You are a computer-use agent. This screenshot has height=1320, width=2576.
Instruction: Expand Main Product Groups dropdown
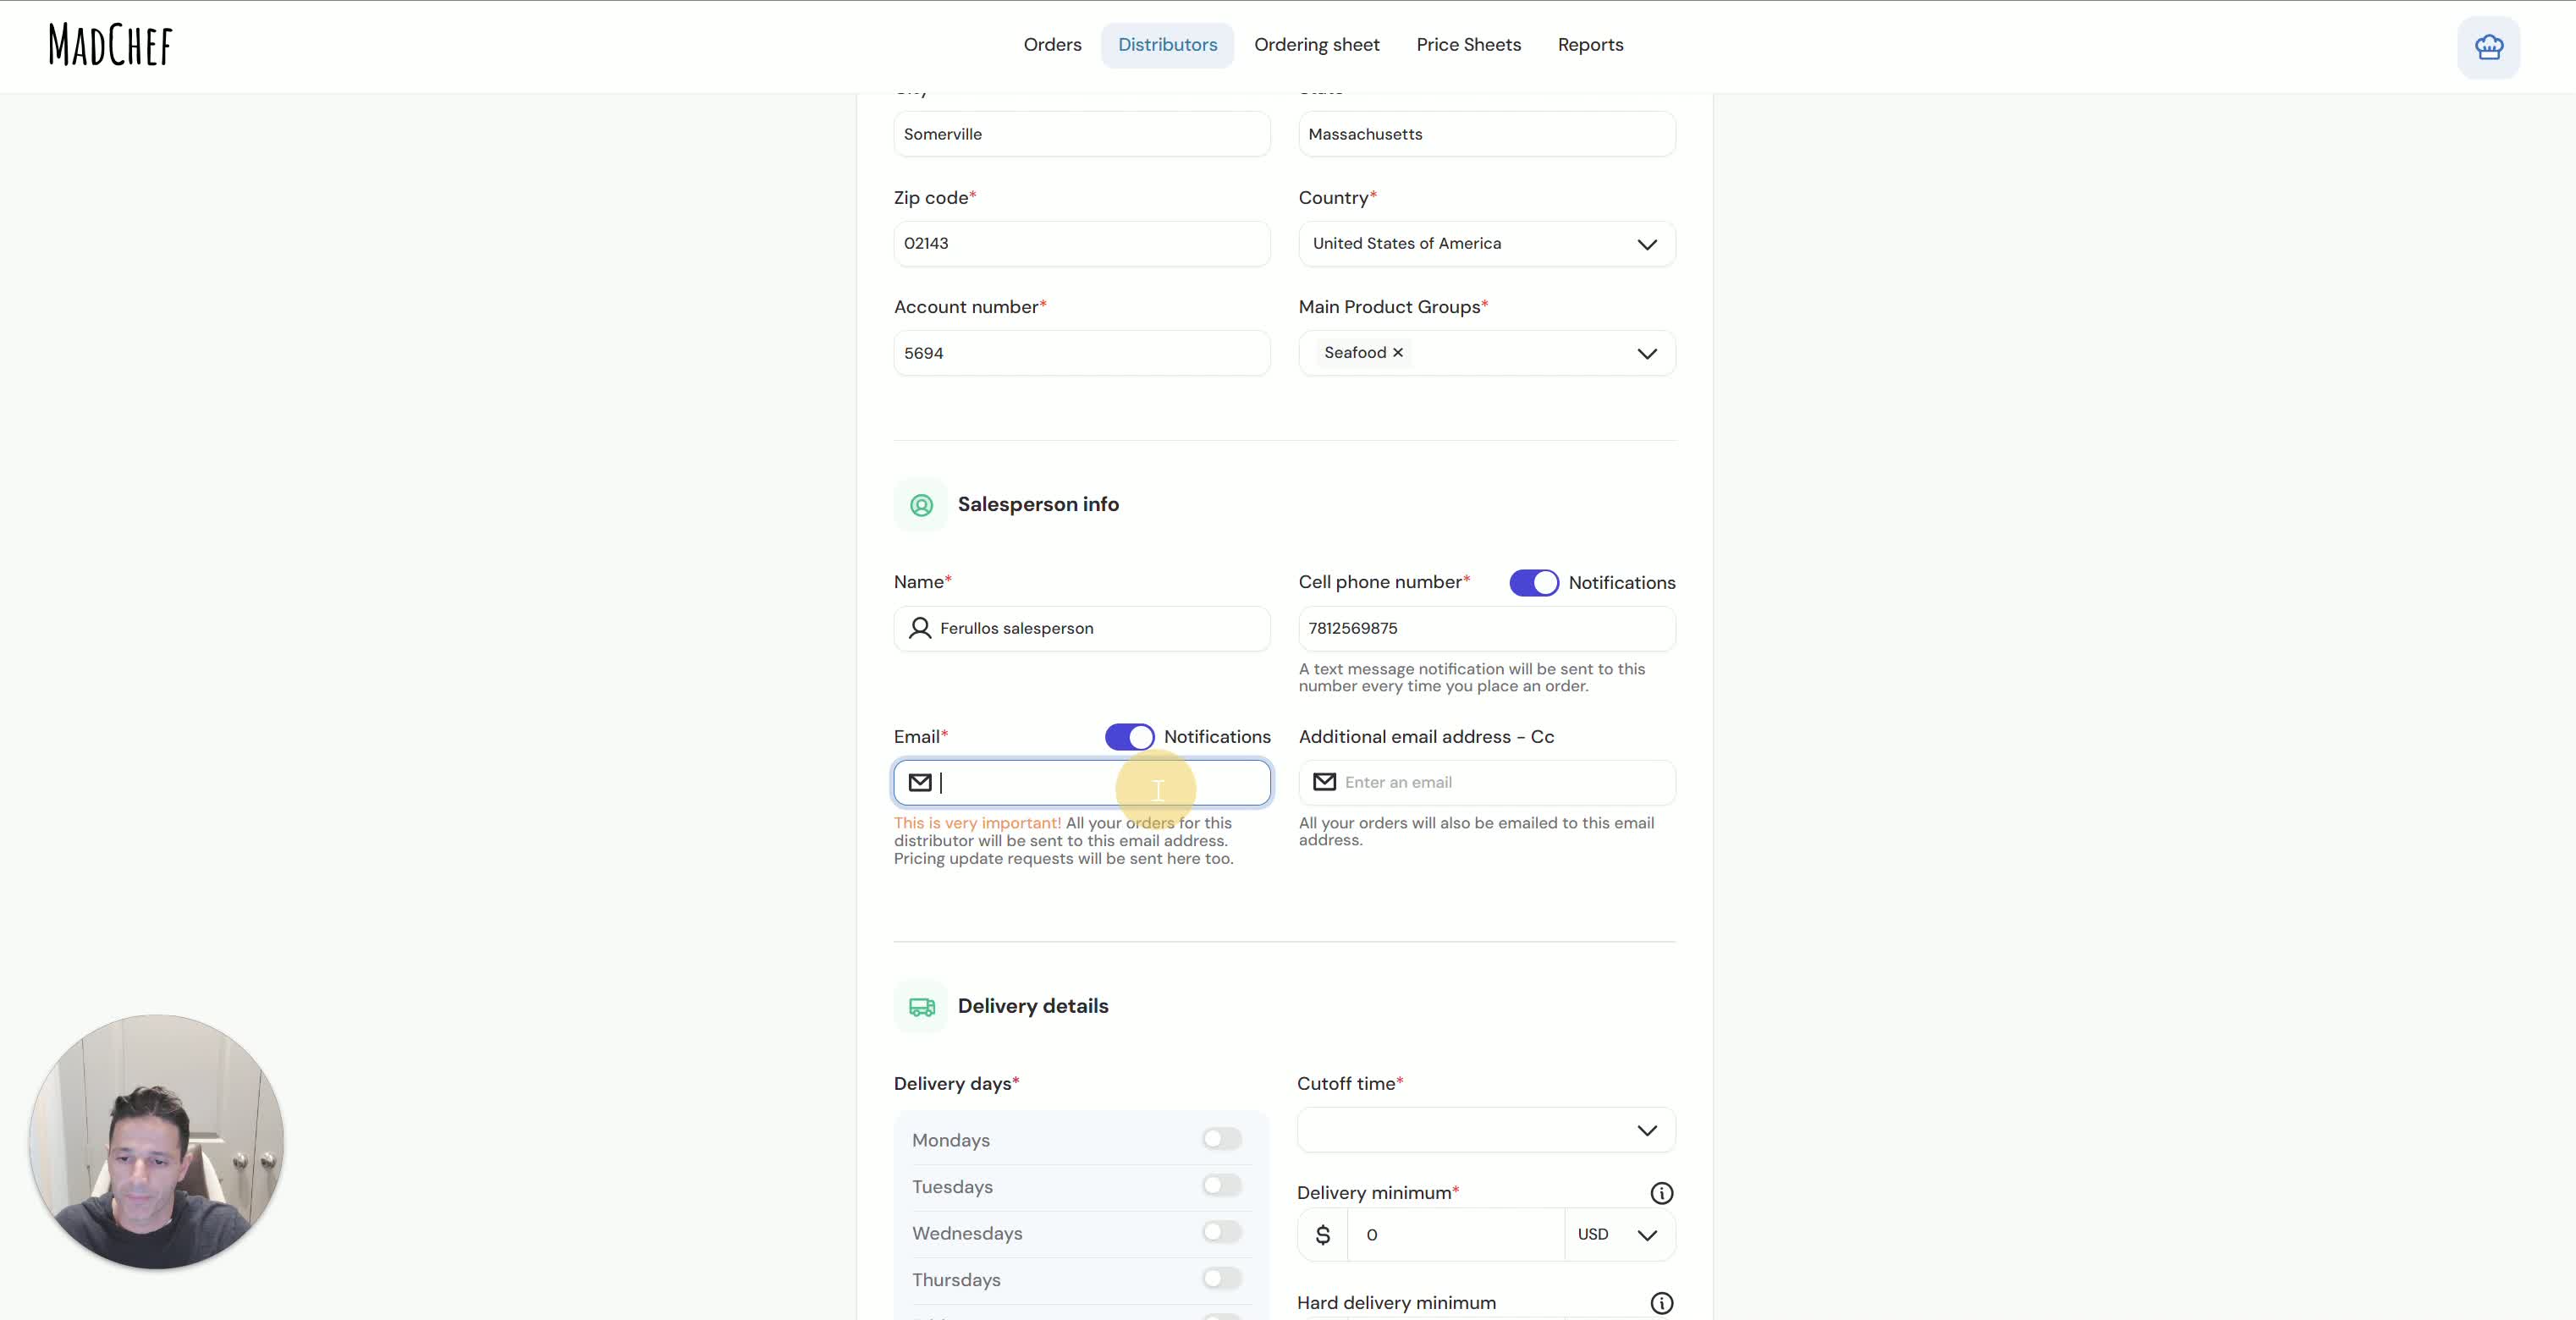click(1646, 353)
